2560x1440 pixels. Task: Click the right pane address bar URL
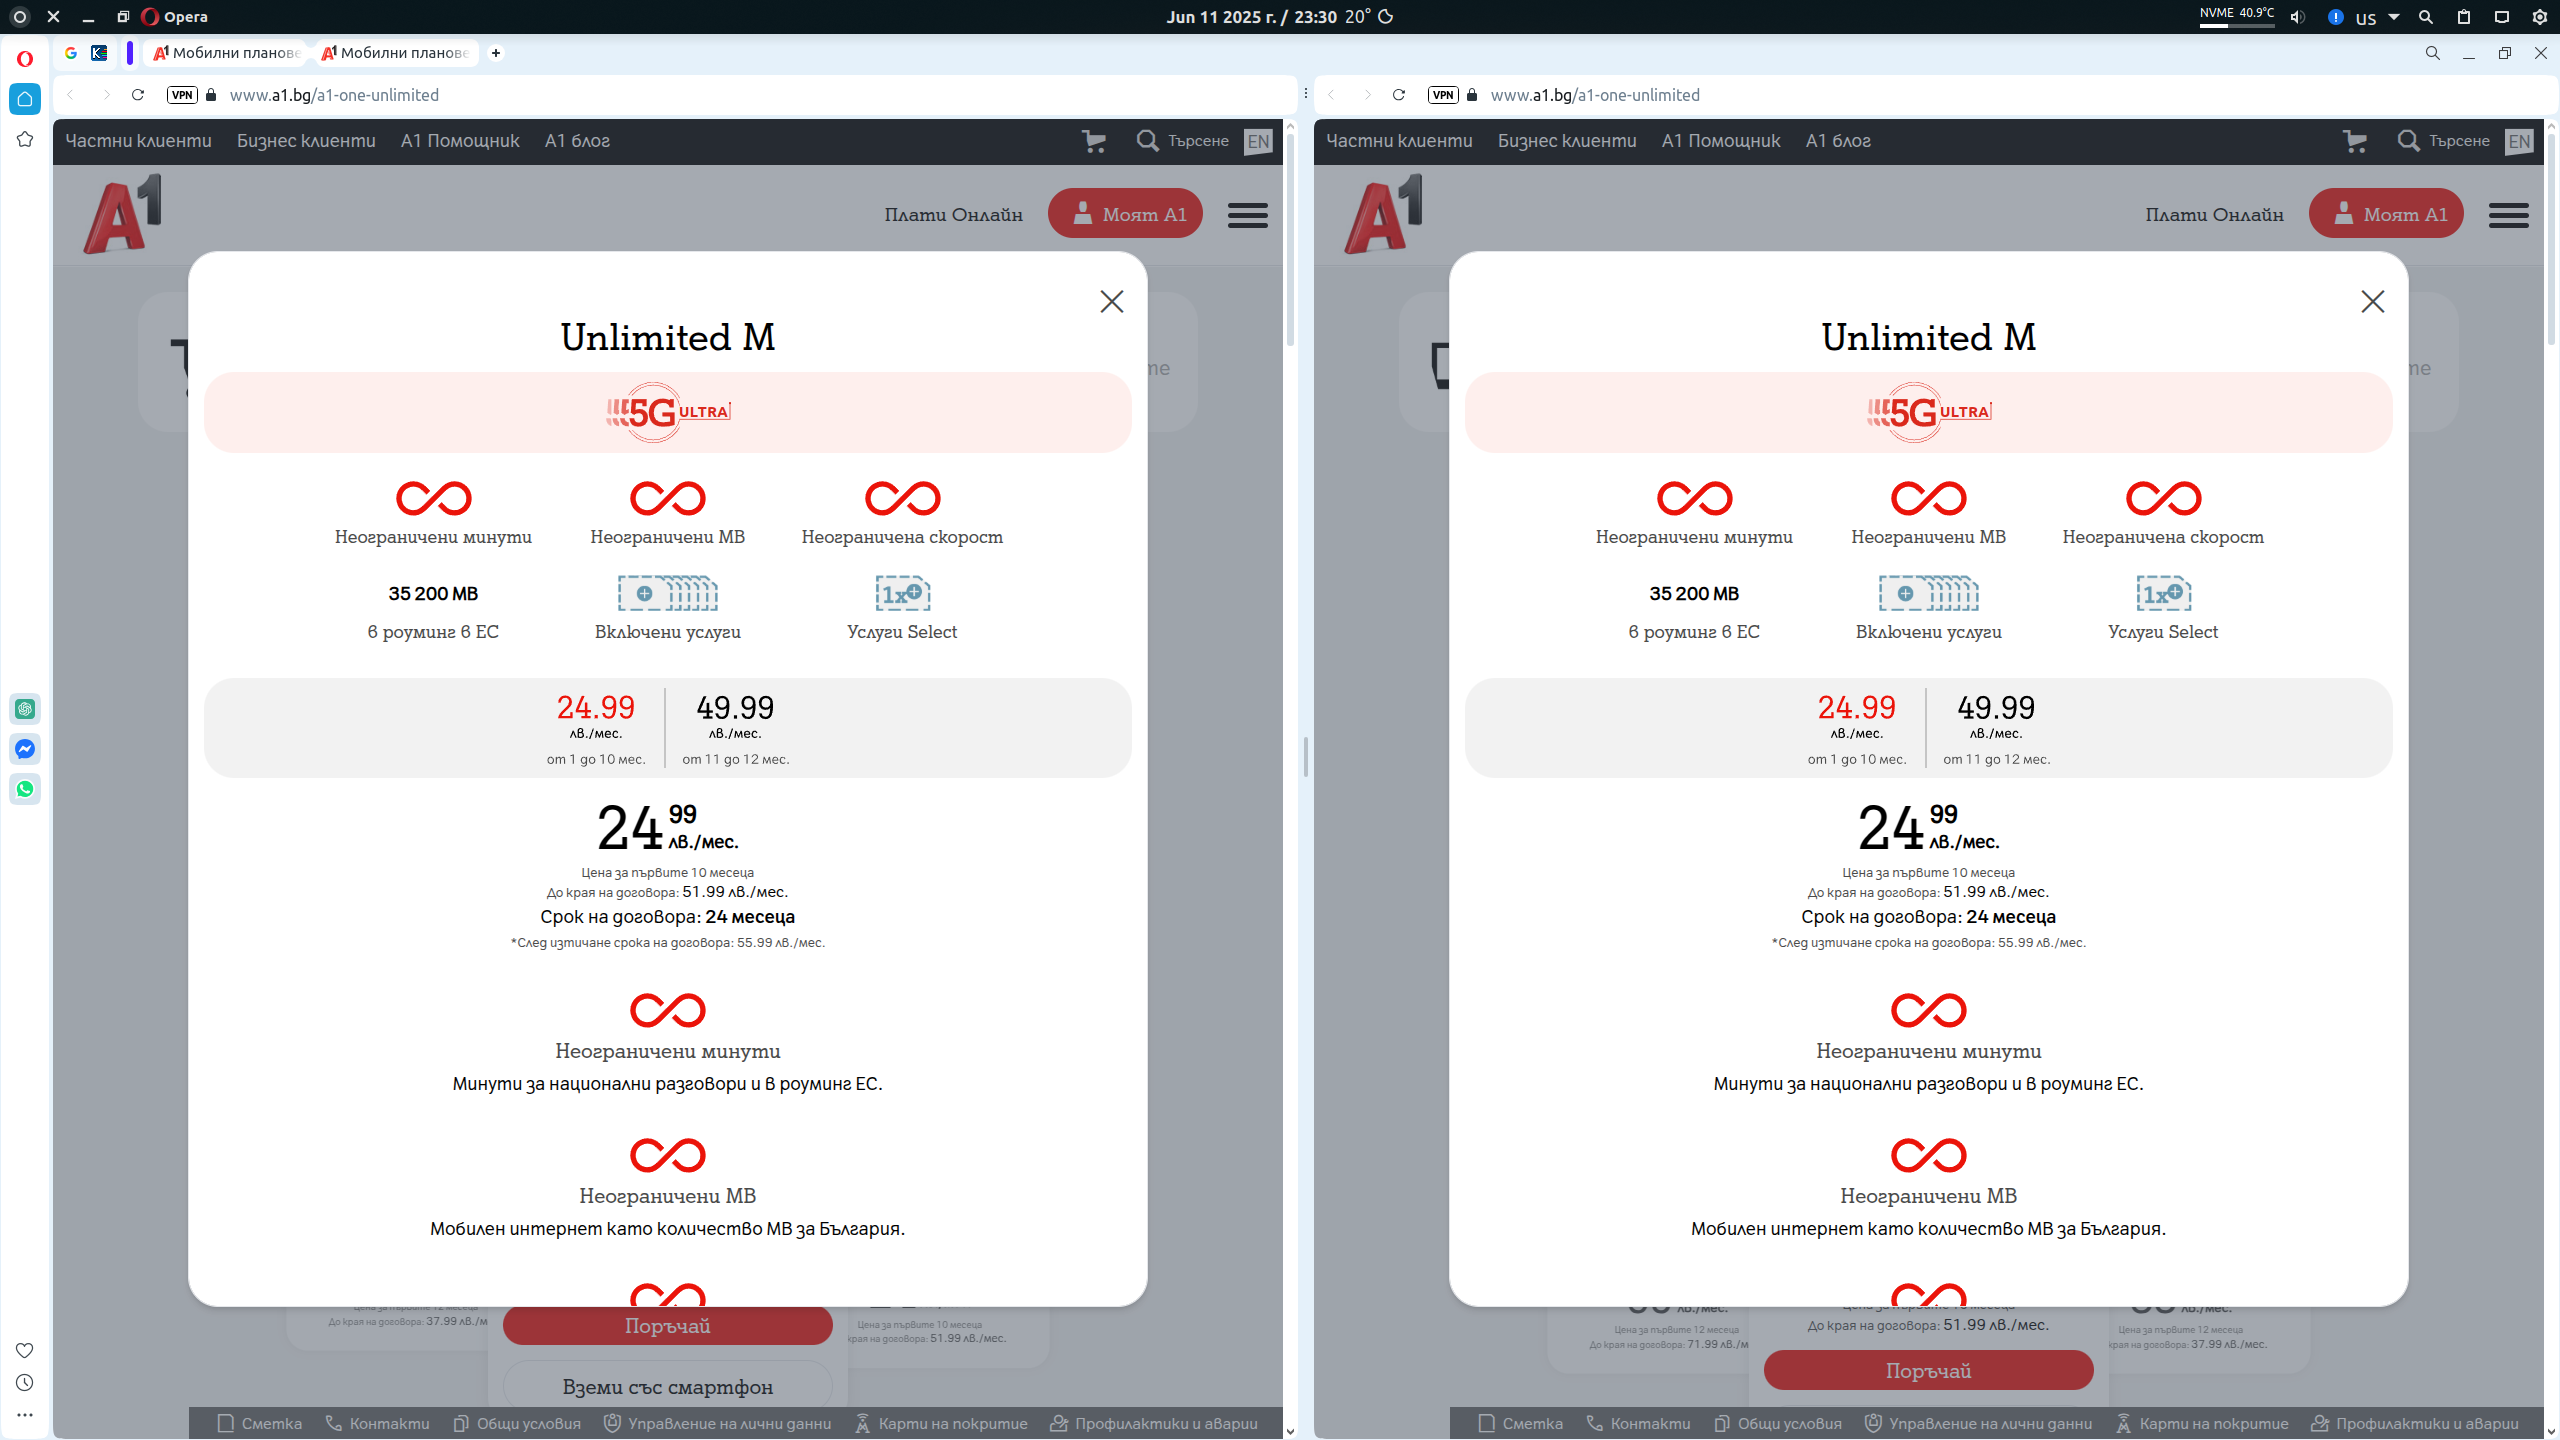tap(1595, 95)
